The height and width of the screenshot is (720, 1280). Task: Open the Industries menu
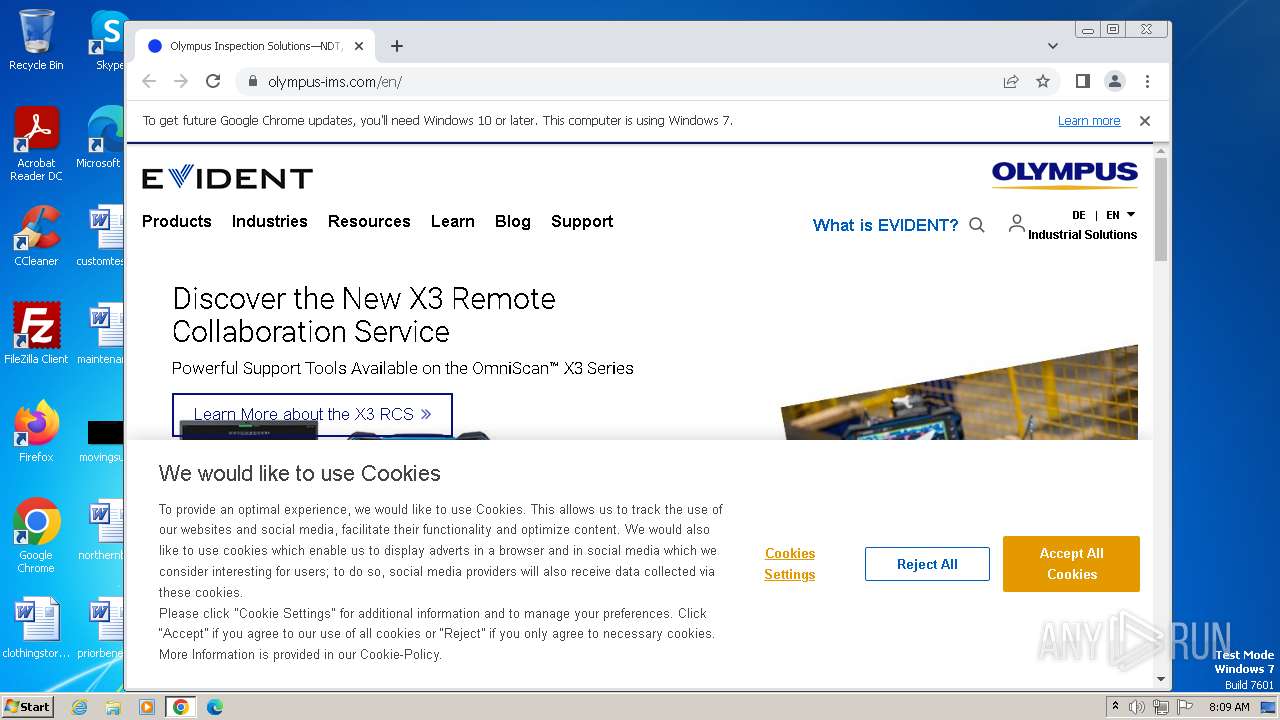(270, 221)
